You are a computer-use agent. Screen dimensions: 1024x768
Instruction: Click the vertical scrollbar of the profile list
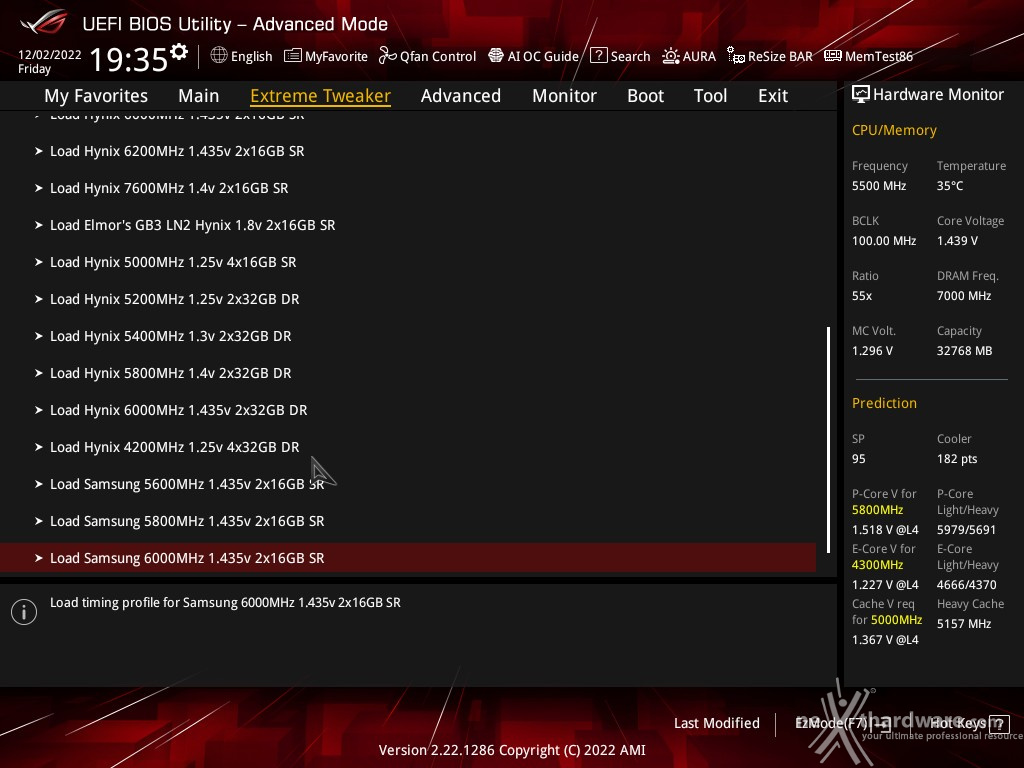[x=829, y=440]
